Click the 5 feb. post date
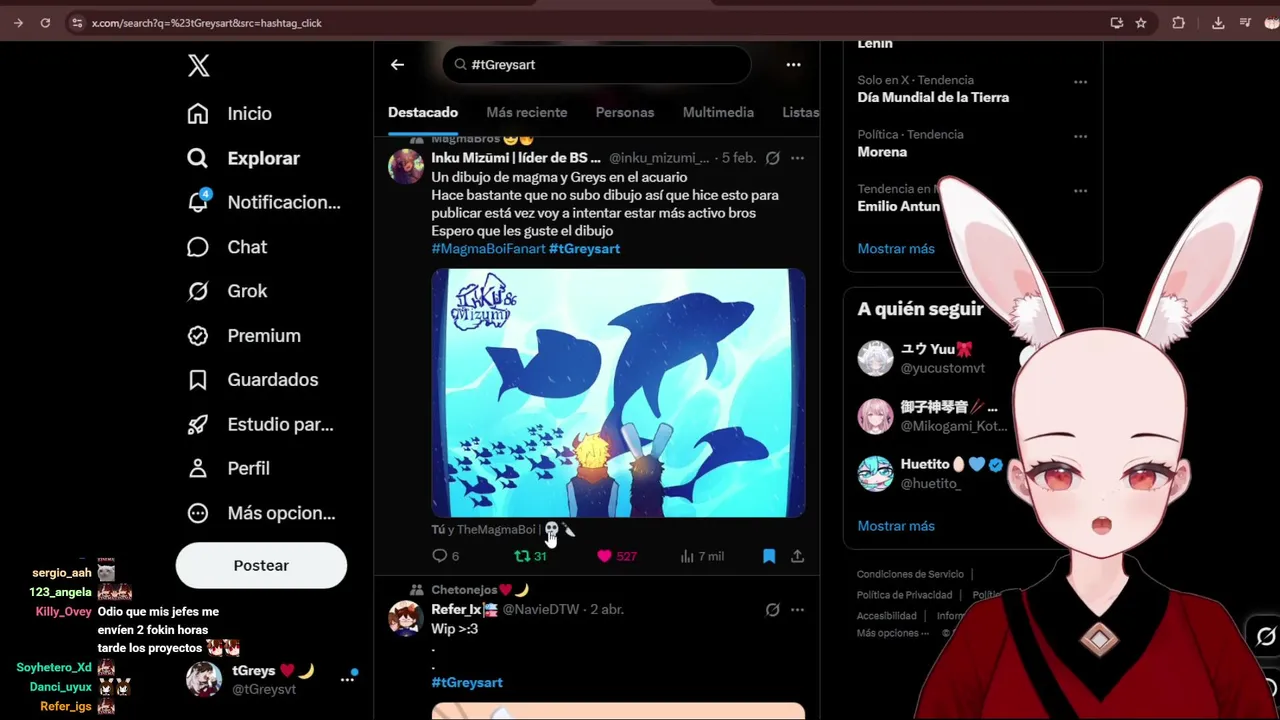The height and width of the screenshot is (720, 1280). point(739,158)
